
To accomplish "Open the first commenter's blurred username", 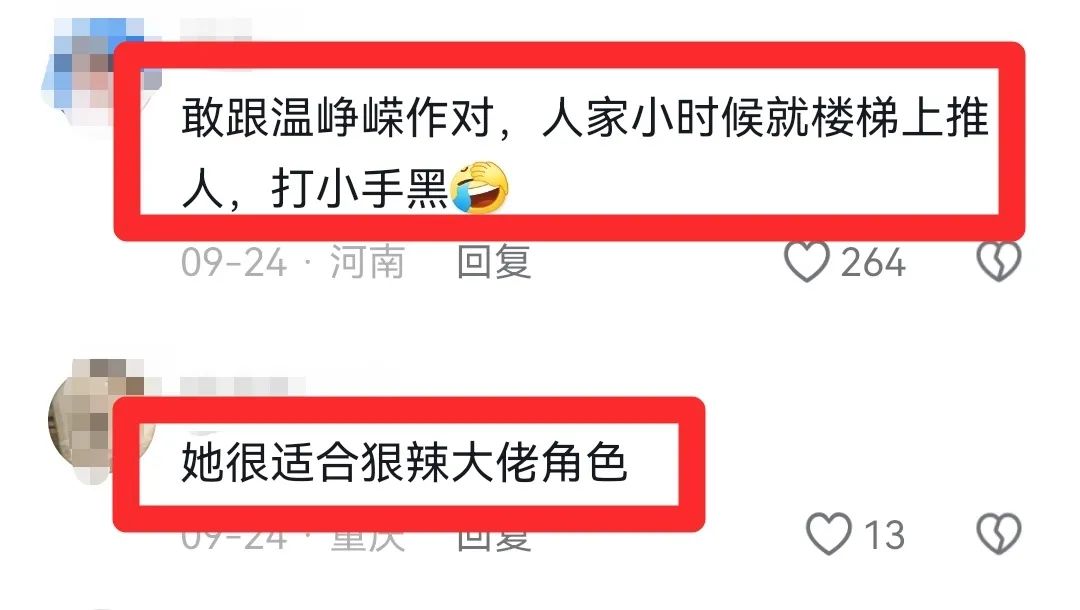I will pyautogui.click(x=216, y=30).
